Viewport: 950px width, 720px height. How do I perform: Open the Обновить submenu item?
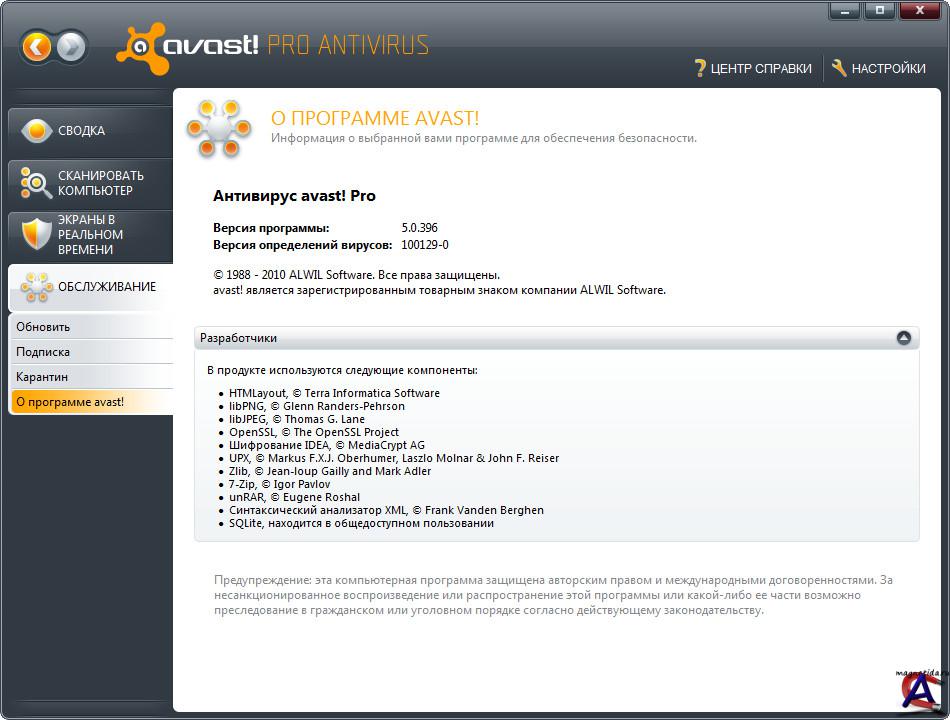click(x=43, y=327)
